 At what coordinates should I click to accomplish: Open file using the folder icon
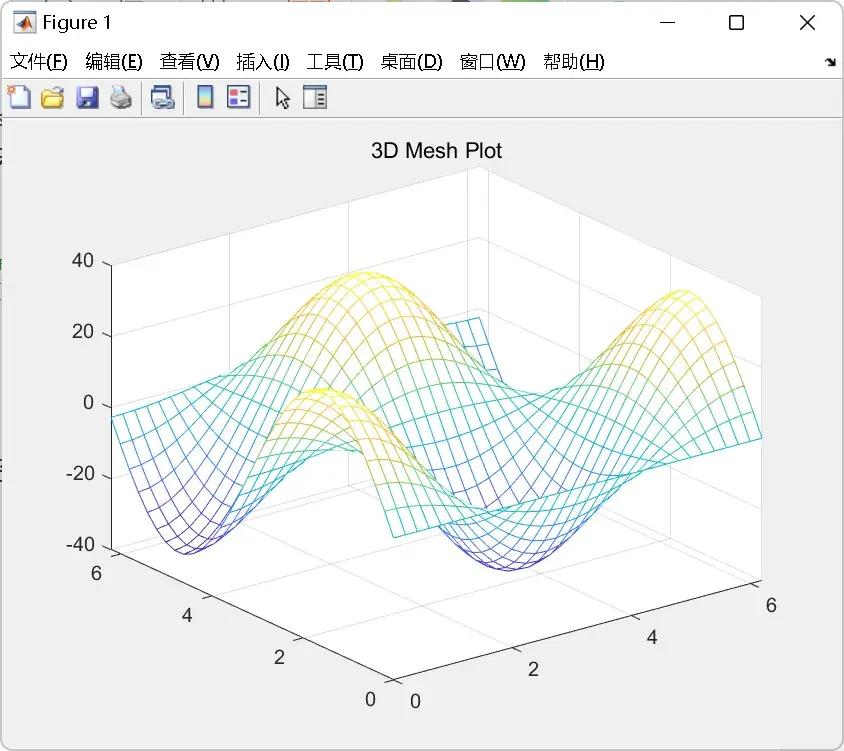point(53,98)
